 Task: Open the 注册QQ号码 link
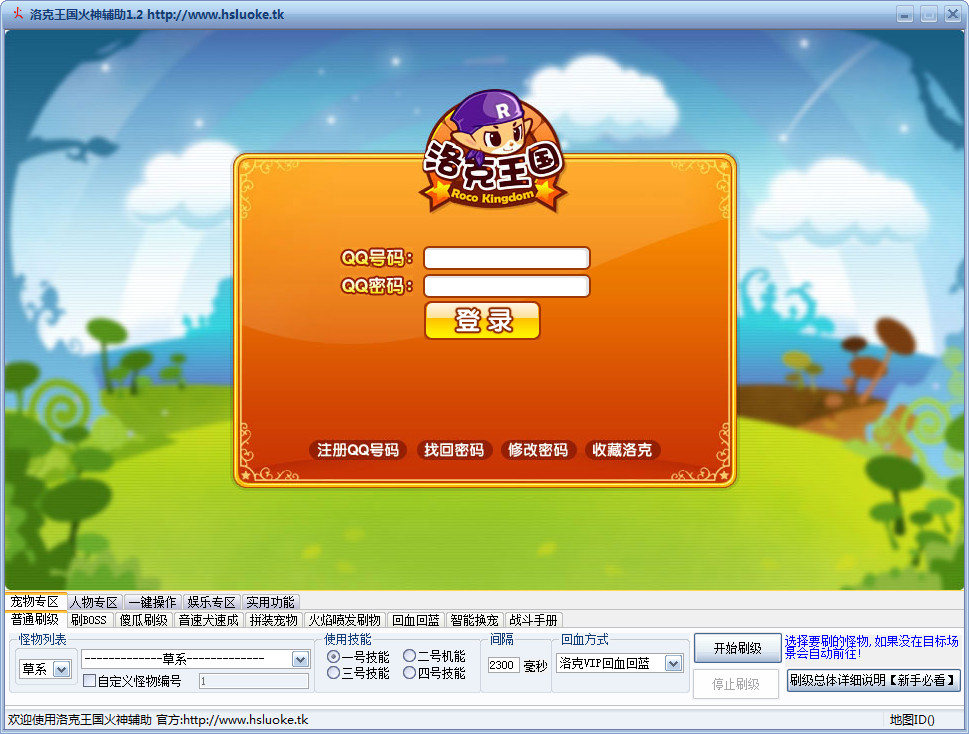[358, 450]
